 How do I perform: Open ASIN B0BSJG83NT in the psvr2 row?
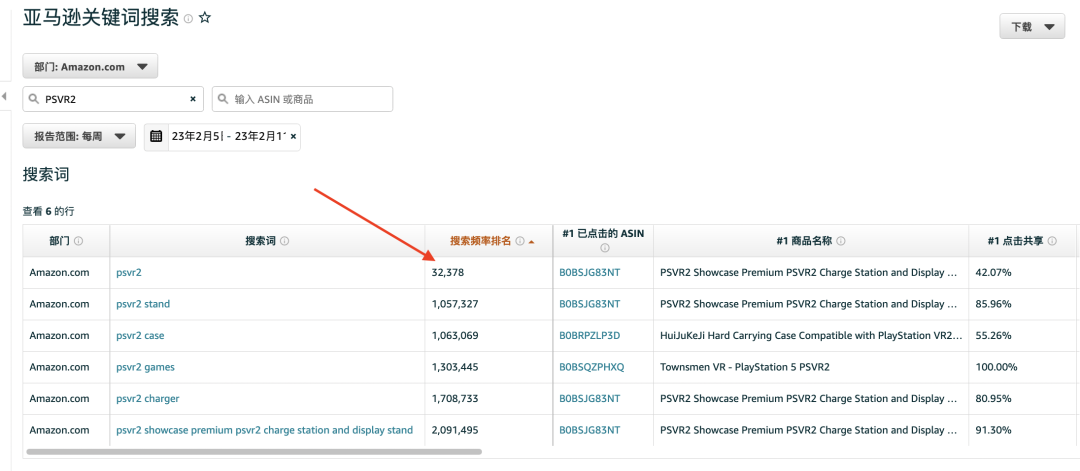[590, 273]
